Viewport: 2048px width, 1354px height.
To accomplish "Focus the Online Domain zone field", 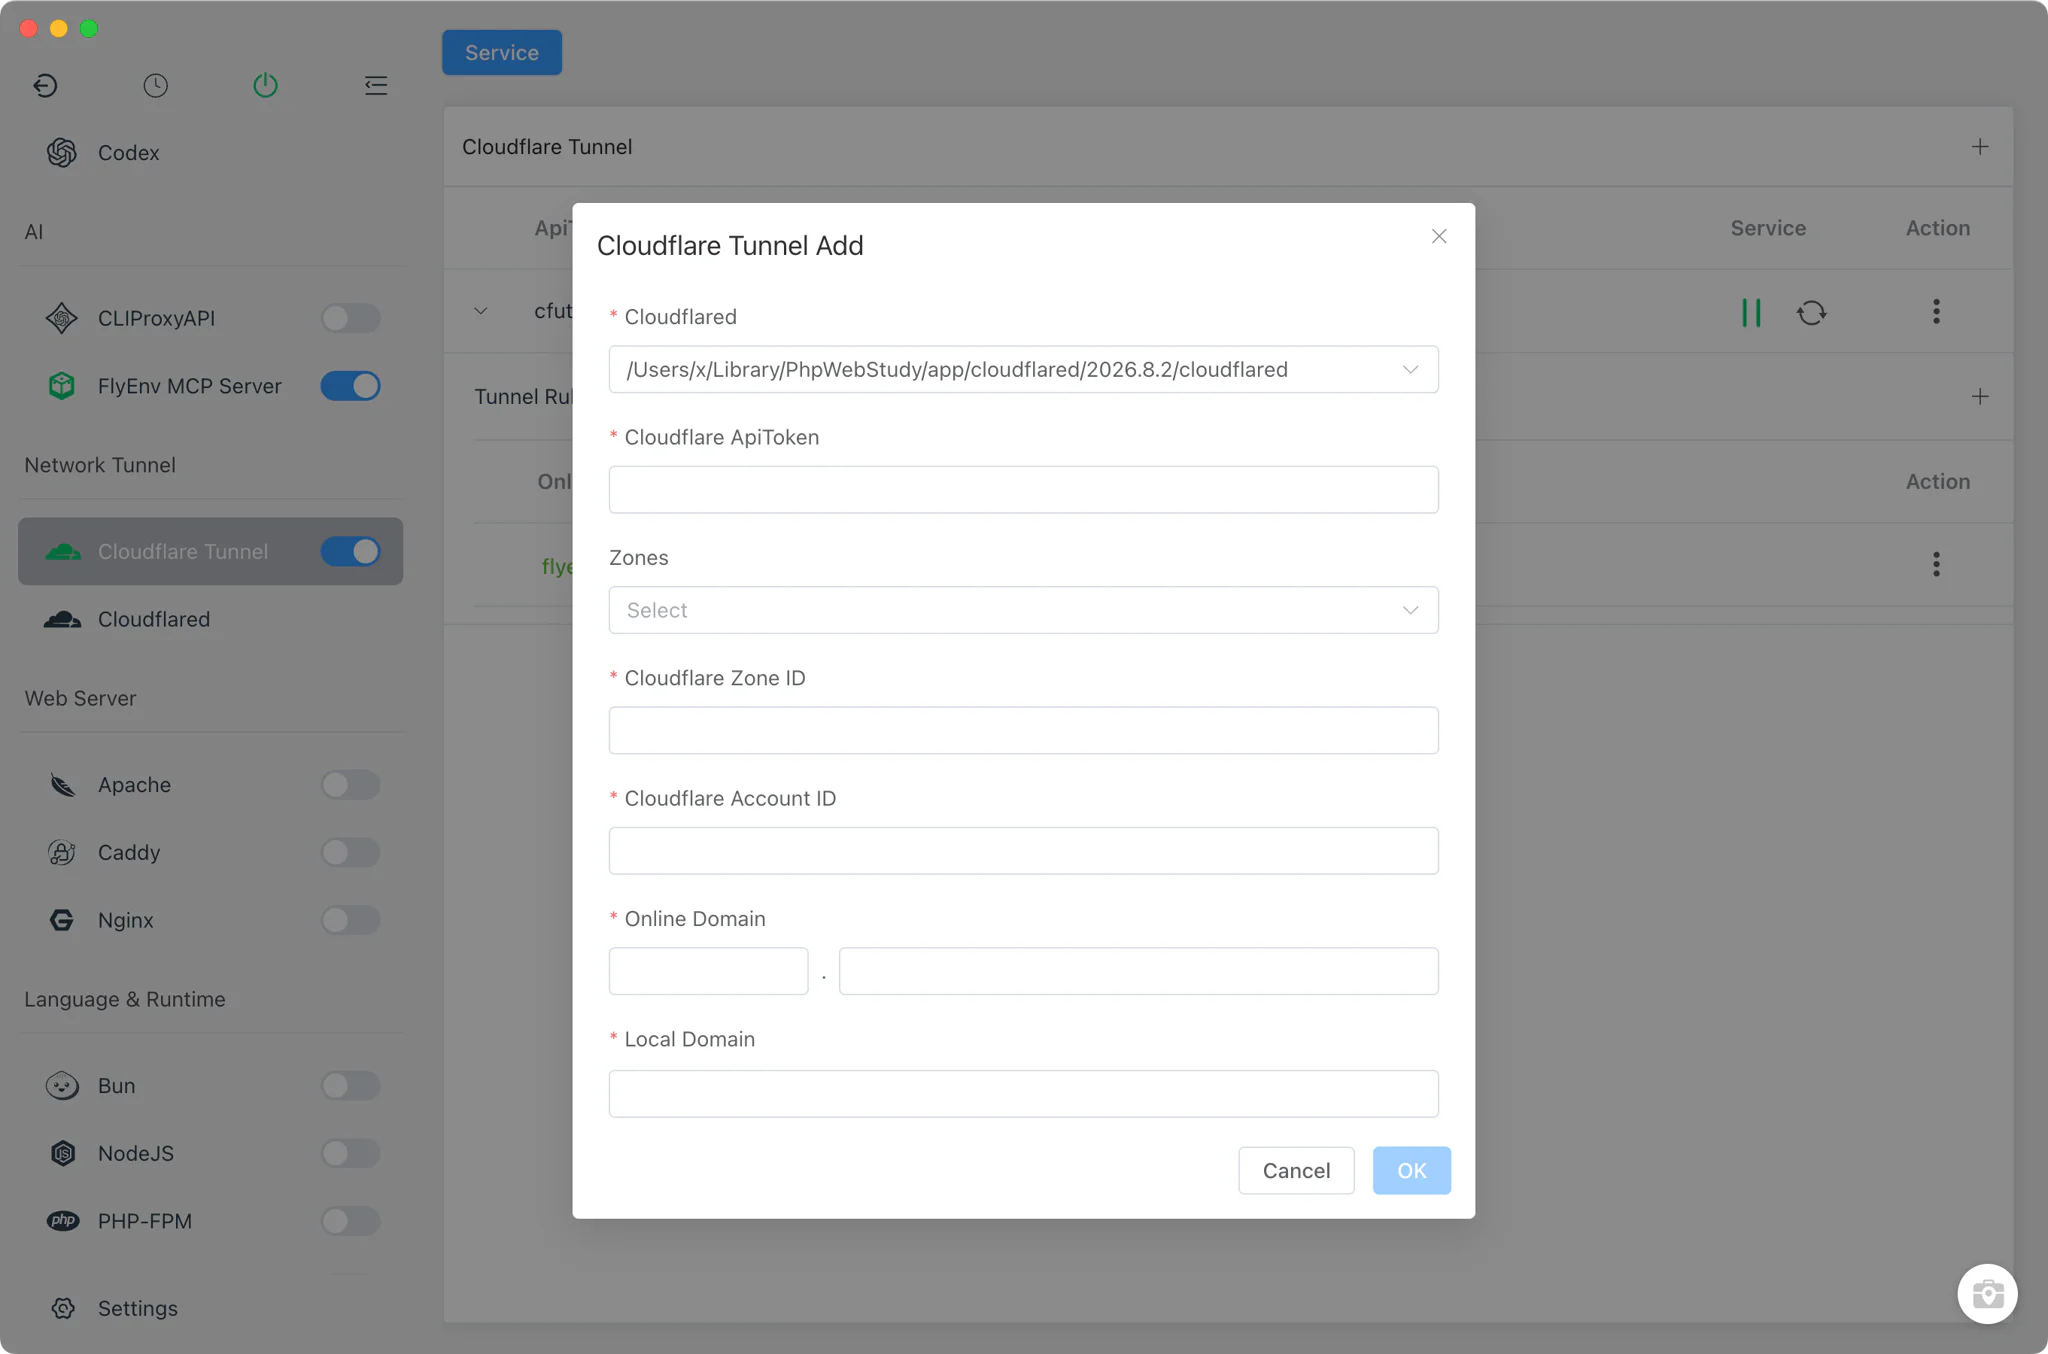I will tap(1138, 971).
